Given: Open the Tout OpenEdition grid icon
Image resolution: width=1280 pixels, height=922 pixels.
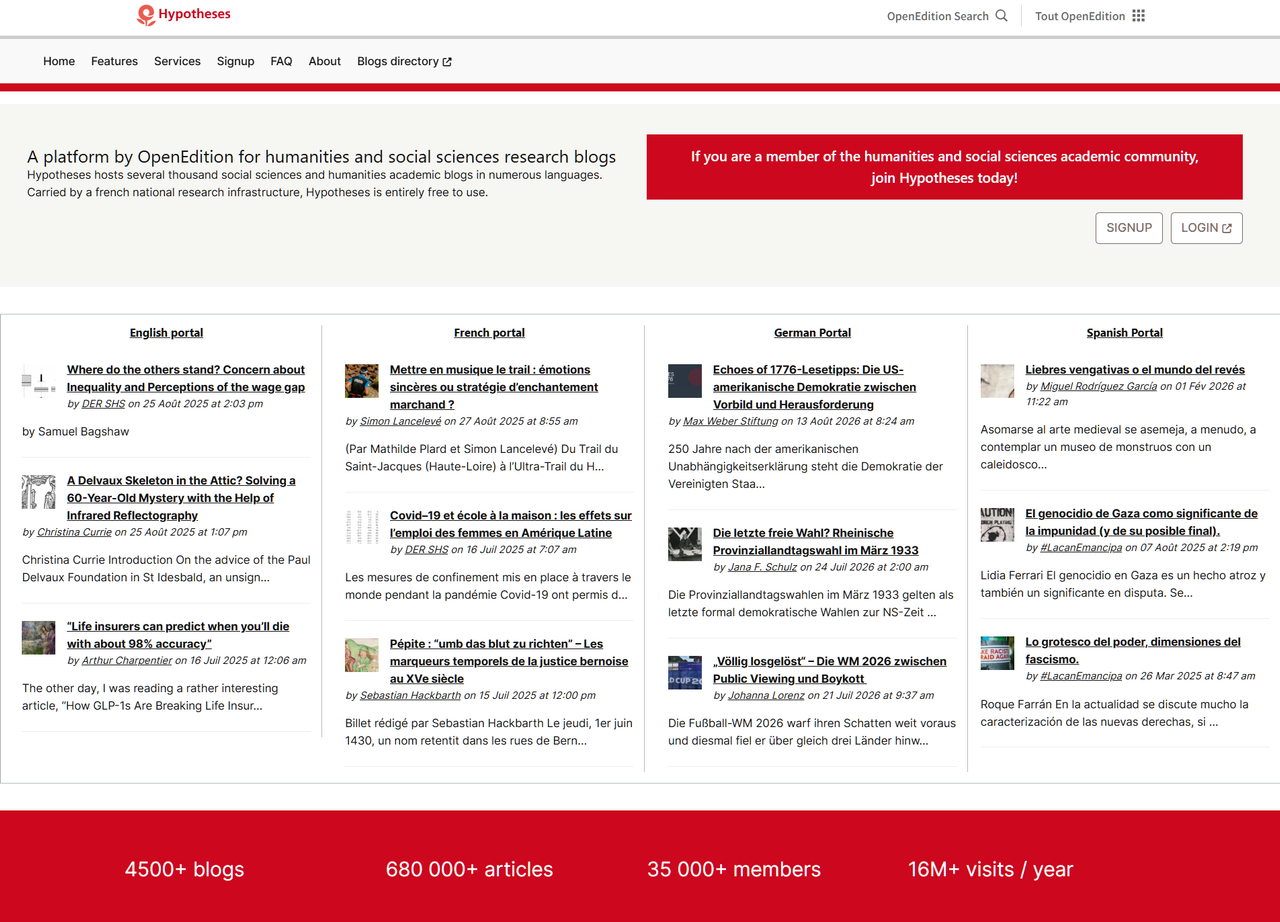Looking at the screenshot, I should (1138, 16).
